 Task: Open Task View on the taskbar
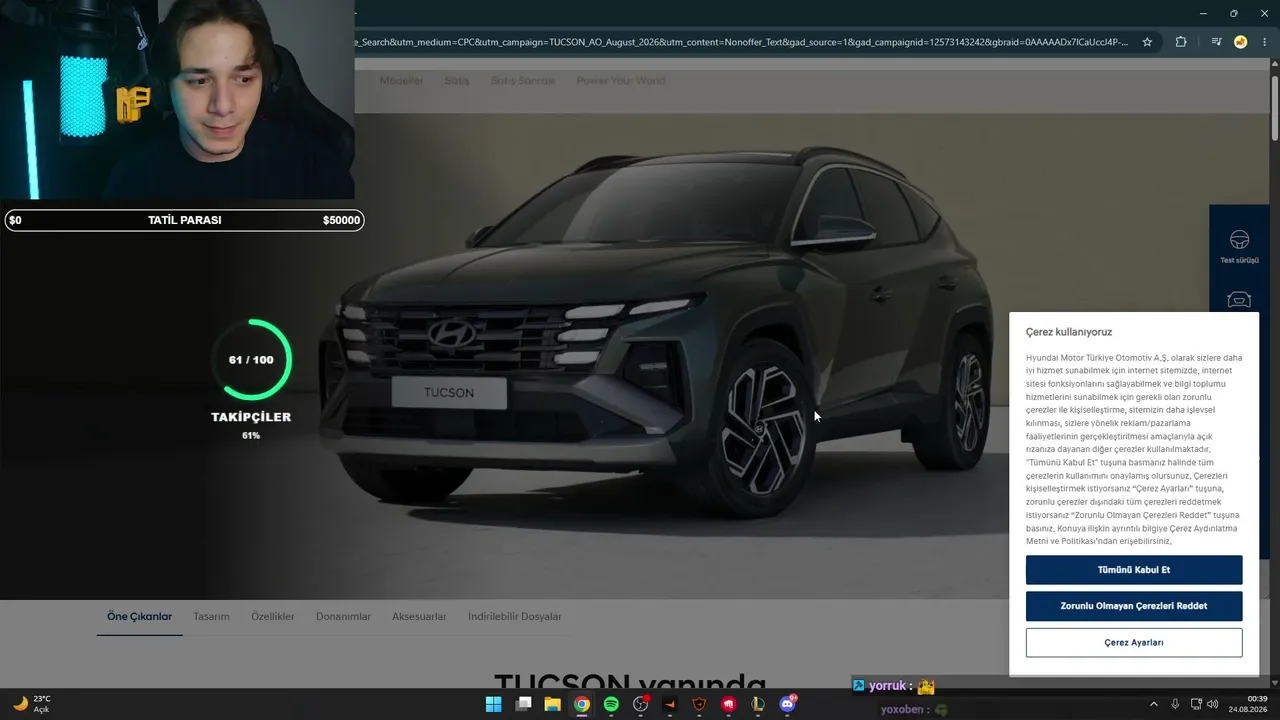523,704
